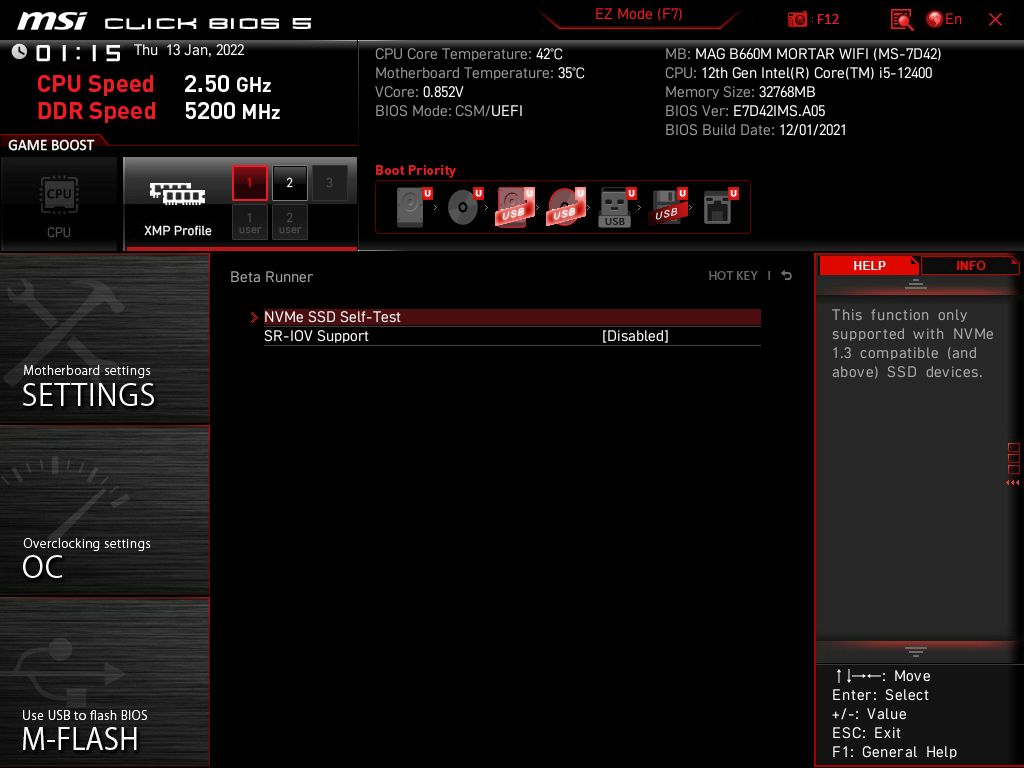
Task: Select the optical disc boot device icon
Action: (463, 208)
